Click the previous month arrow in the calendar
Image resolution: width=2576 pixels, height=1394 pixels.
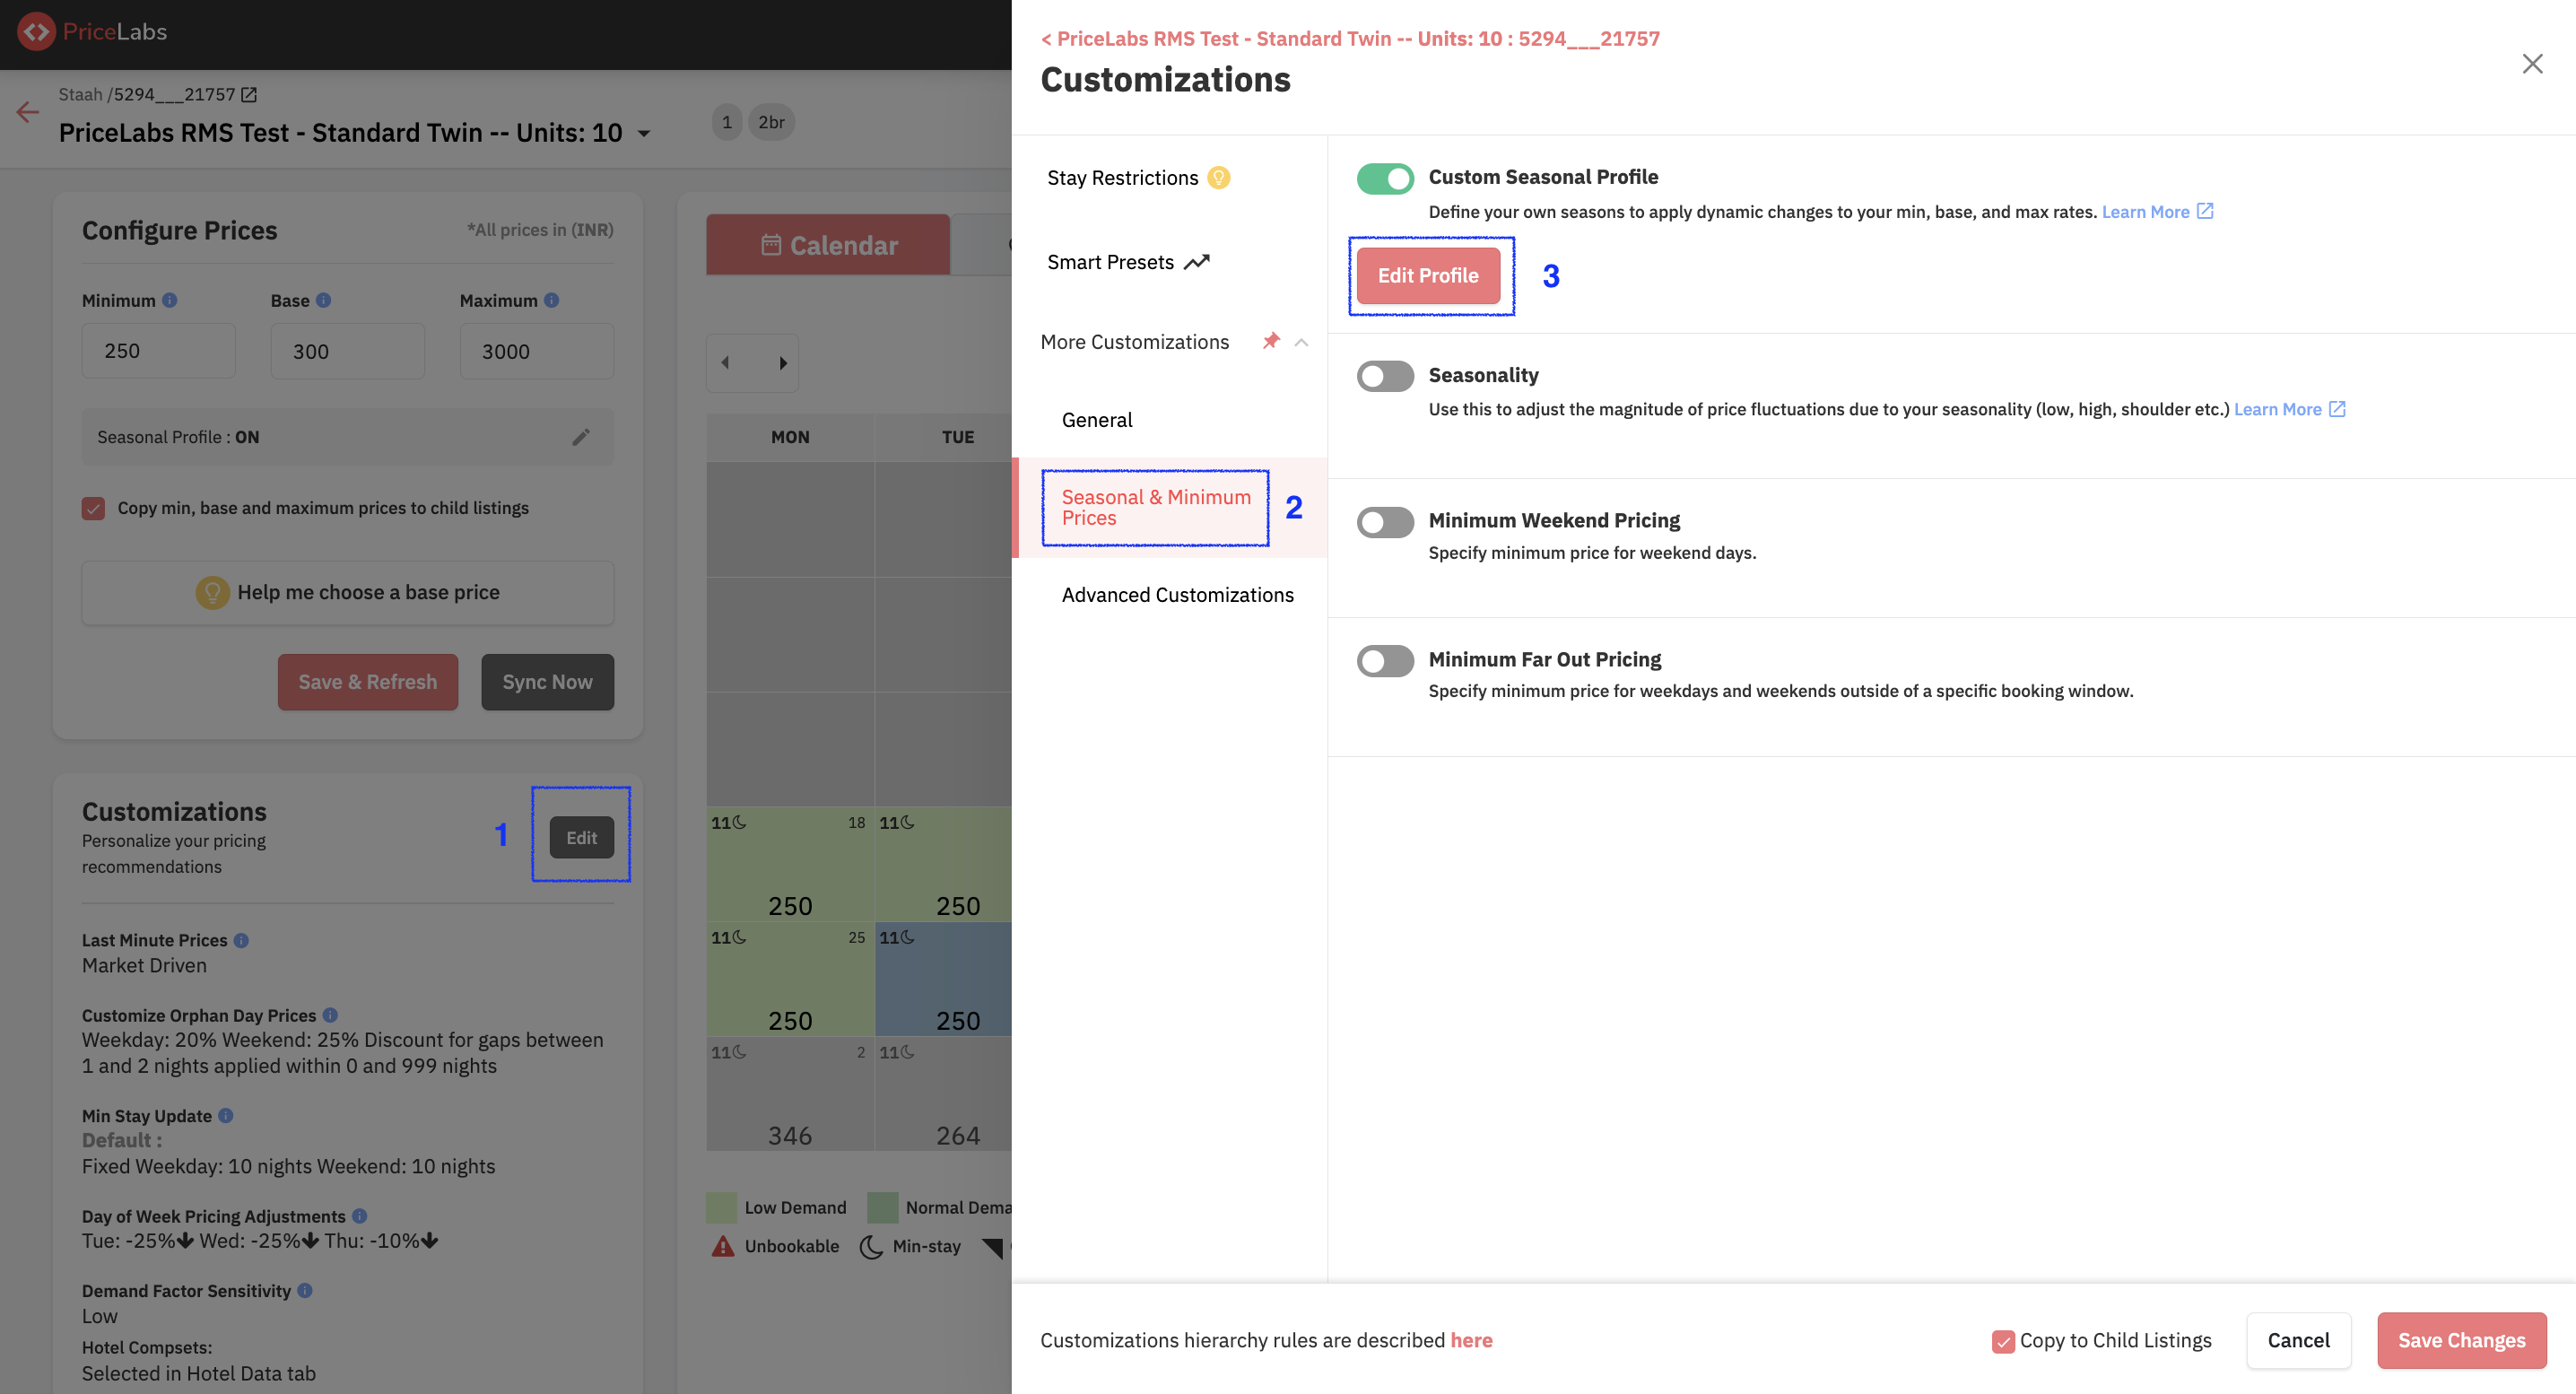coord(726,363)
